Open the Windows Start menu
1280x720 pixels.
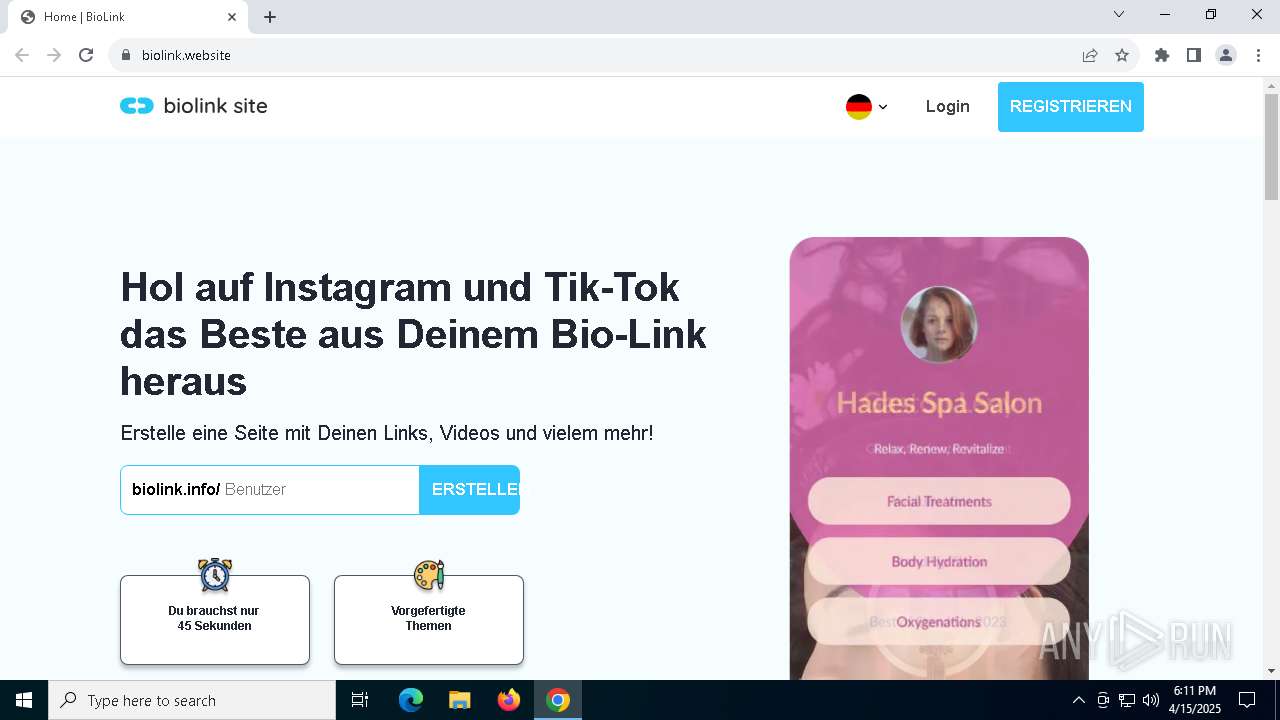[24, 700]
